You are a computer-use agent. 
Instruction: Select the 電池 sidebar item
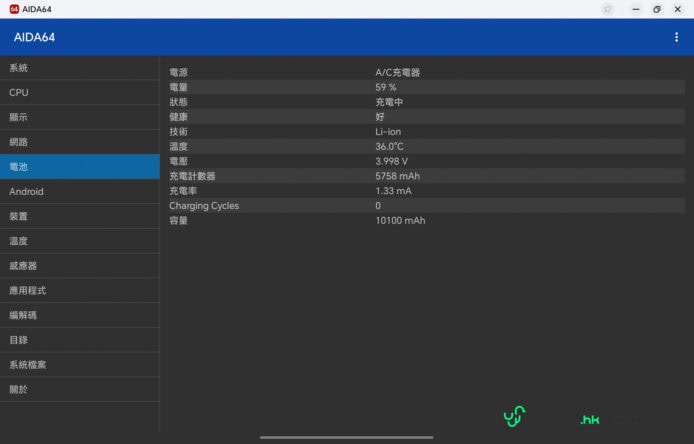tap(80, 167)
